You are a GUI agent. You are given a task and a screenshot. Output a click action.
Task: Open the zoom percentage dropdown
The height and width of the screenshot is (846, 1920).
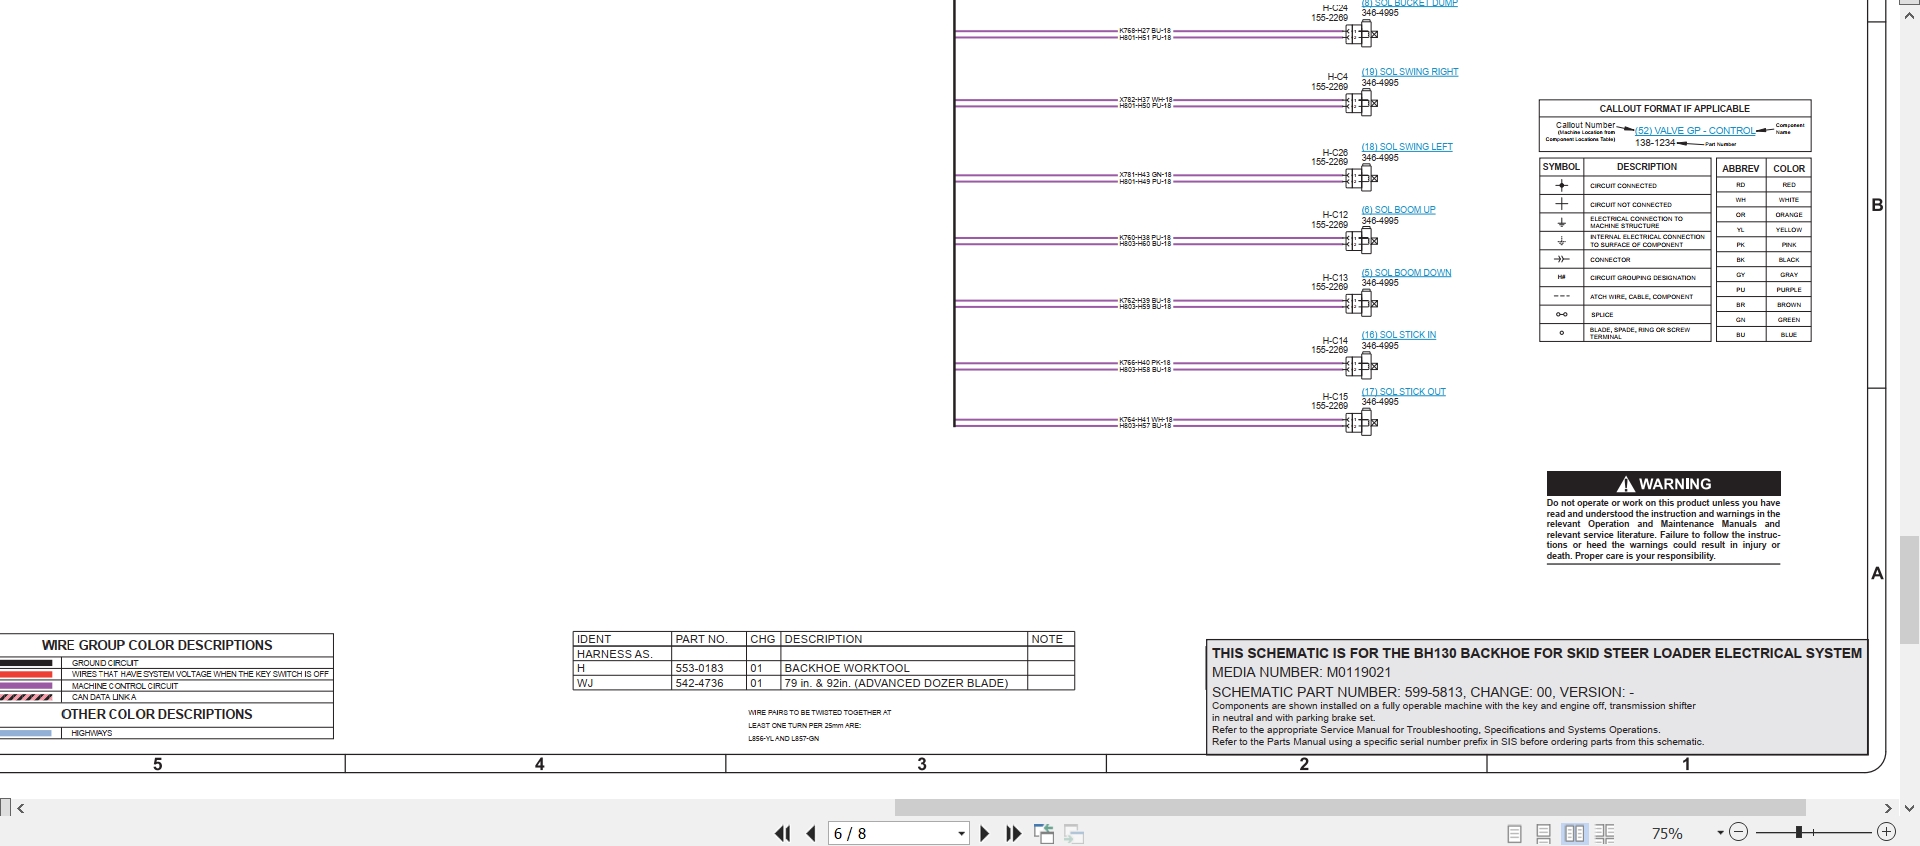click(x=1720, y=833)
